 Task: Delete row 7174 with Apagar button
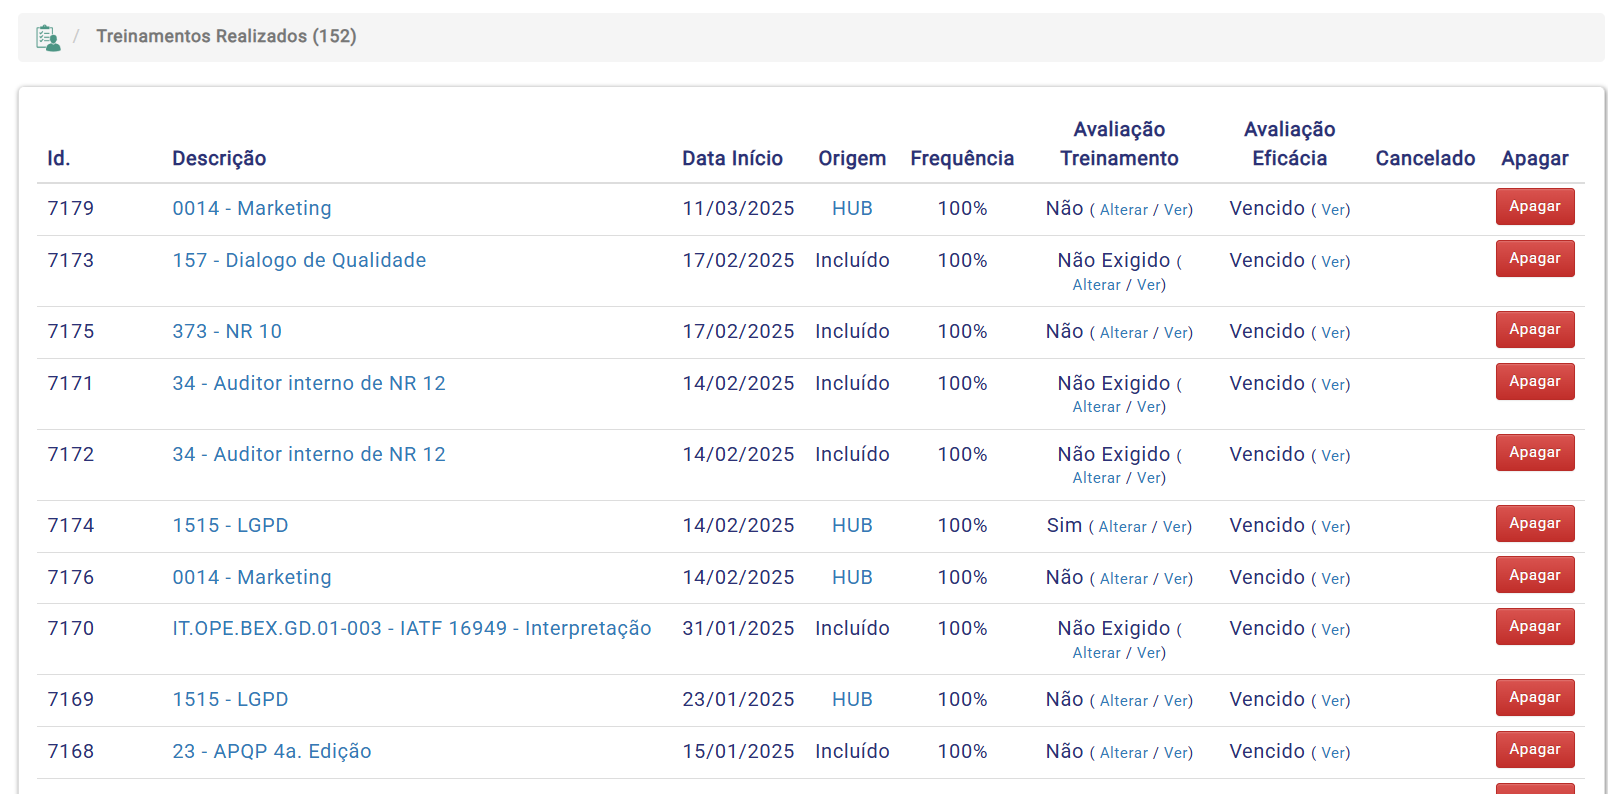[1535, 524]
